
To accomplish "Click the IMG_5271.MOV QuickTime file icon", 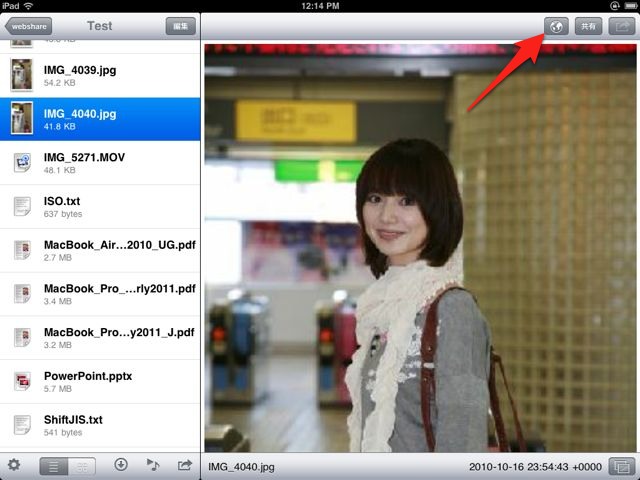I will click(22, 162).
